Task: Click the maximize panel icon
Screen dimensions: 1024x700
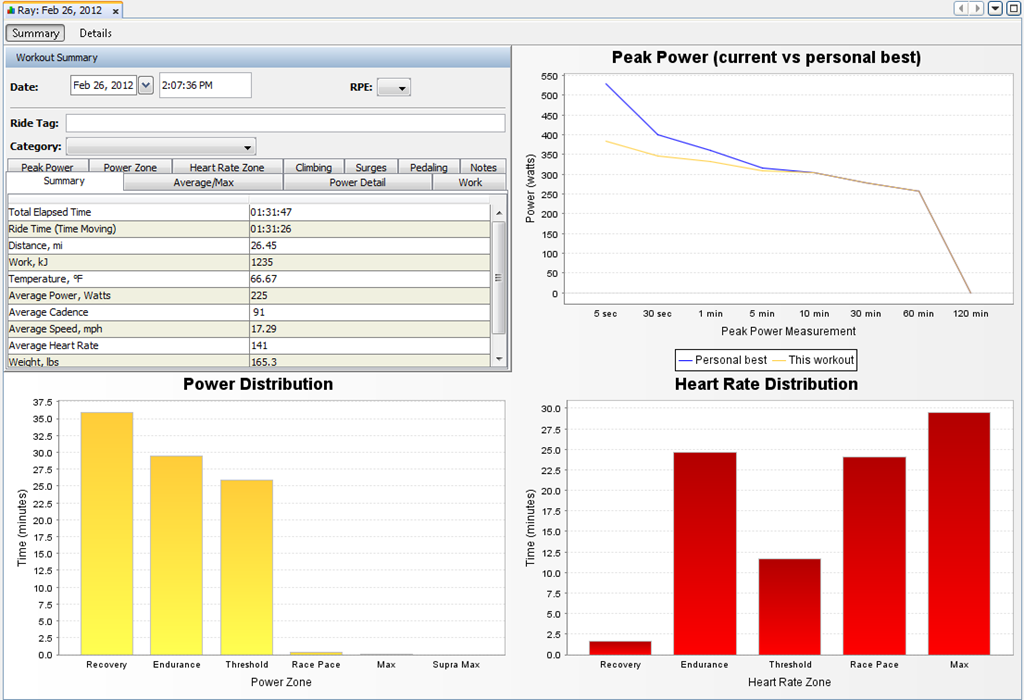Action: pyautogui.click(x=1014, y=8)
